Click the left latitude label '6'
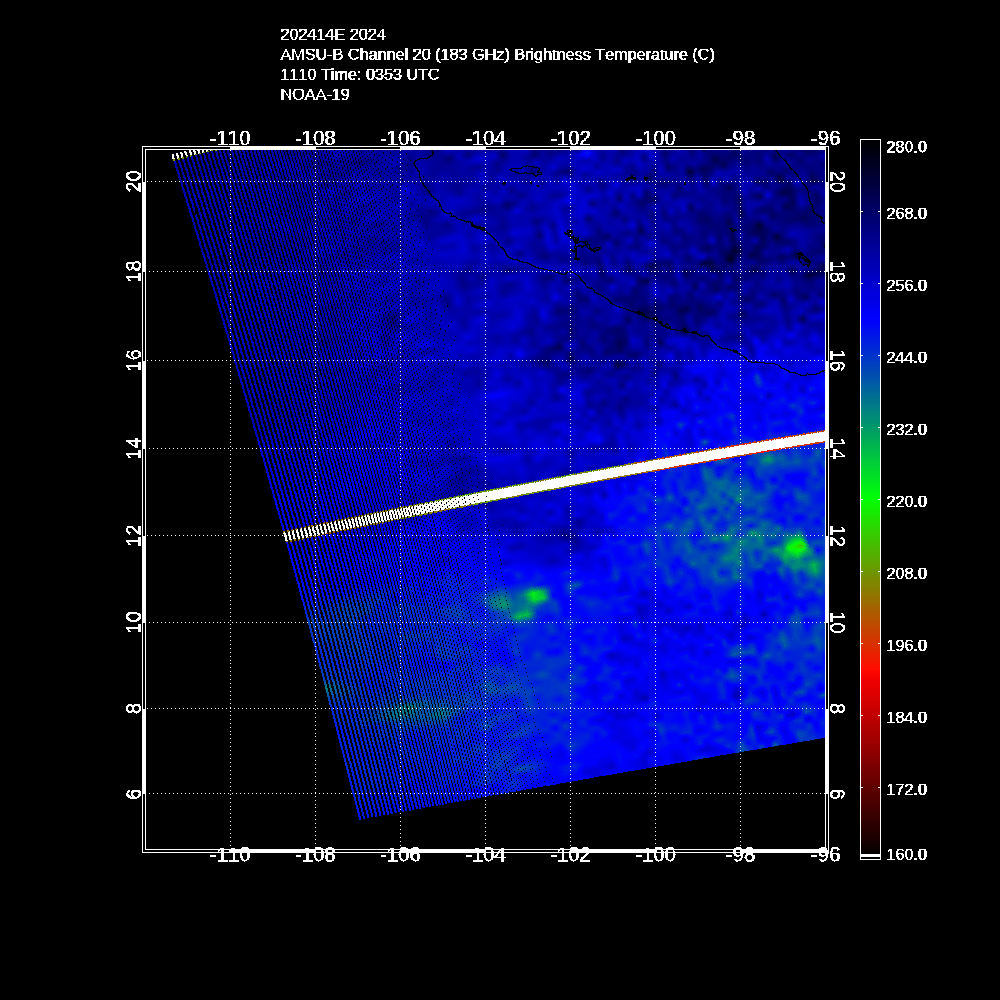This screenshot has height=1000, width=1000. (133, 794)
